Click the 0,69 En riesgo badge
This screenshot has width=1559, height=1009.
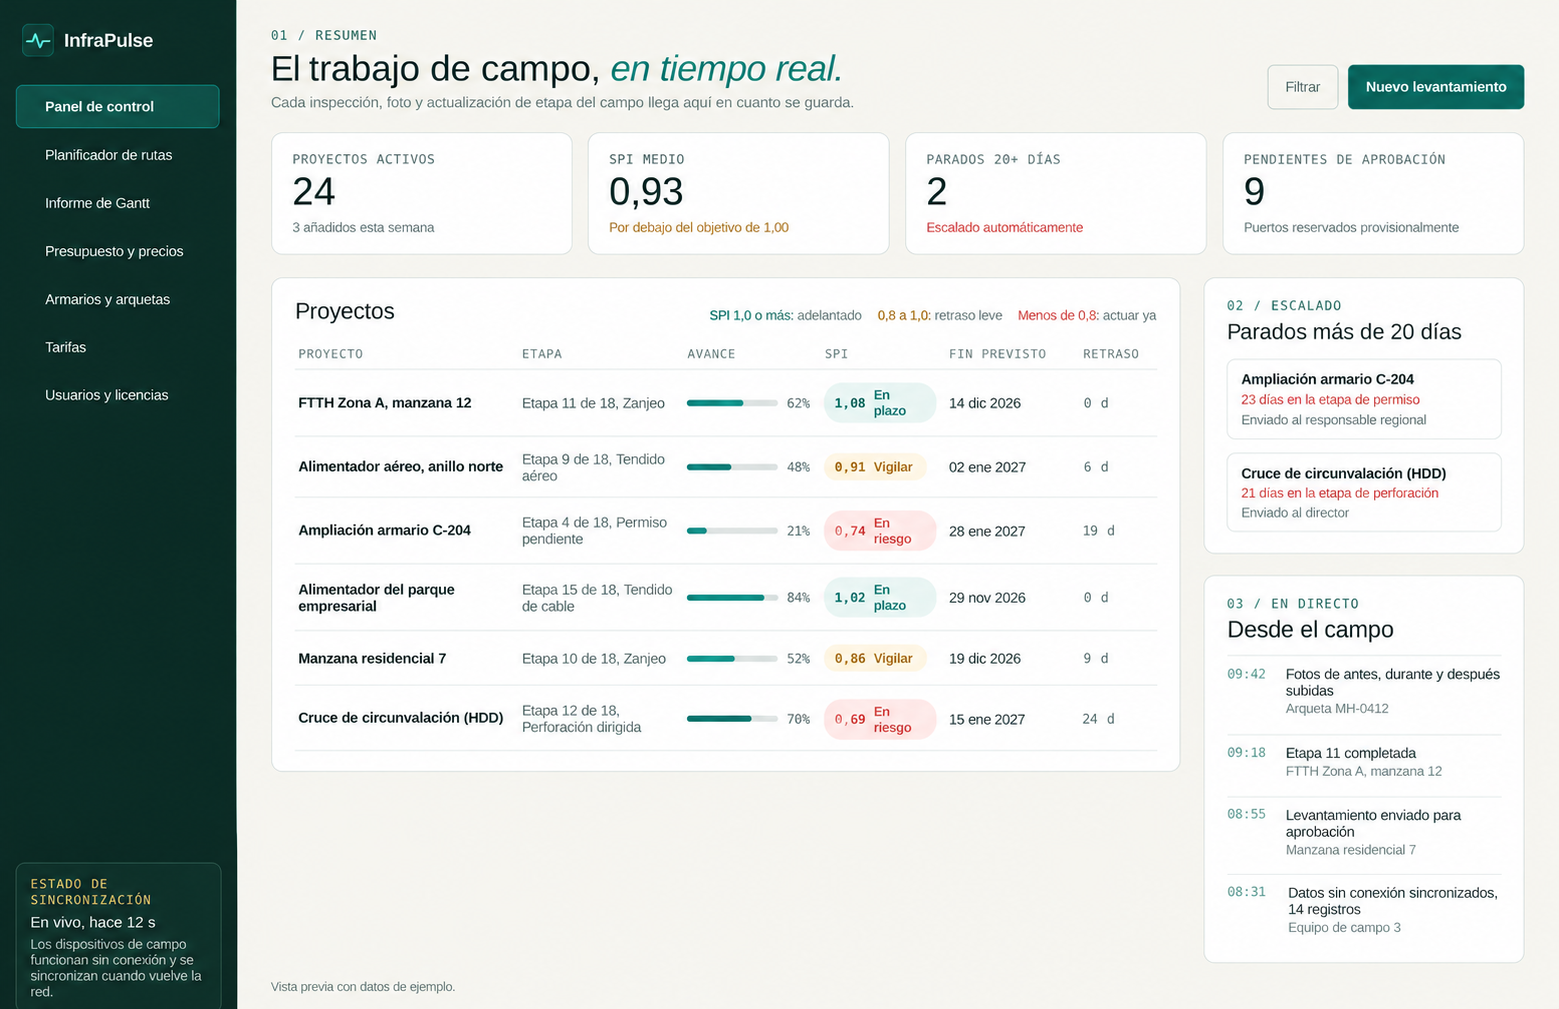pyautogui.click(x=880, y=719)
